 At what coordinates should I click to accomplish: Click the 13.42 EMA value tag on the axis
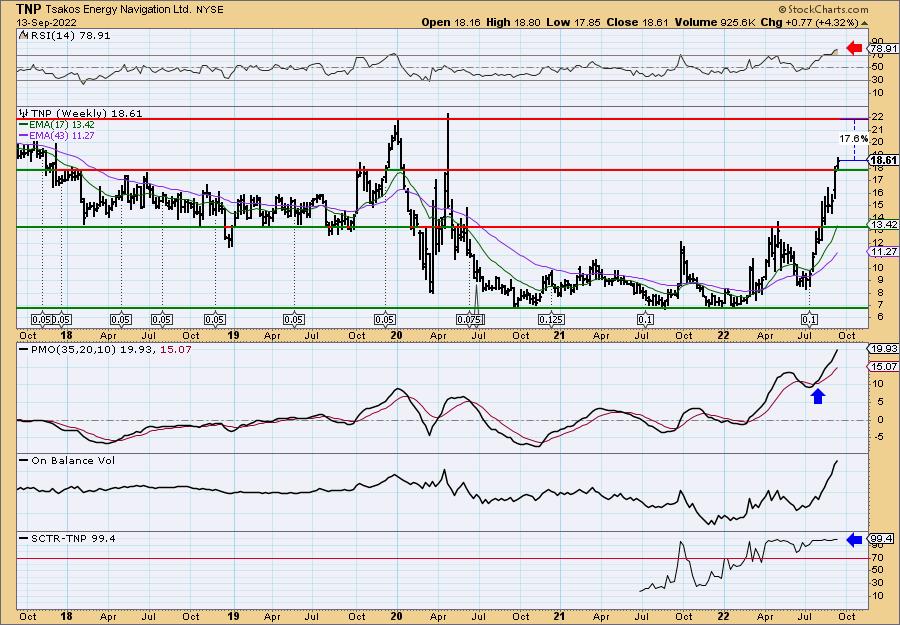(885, 224)
